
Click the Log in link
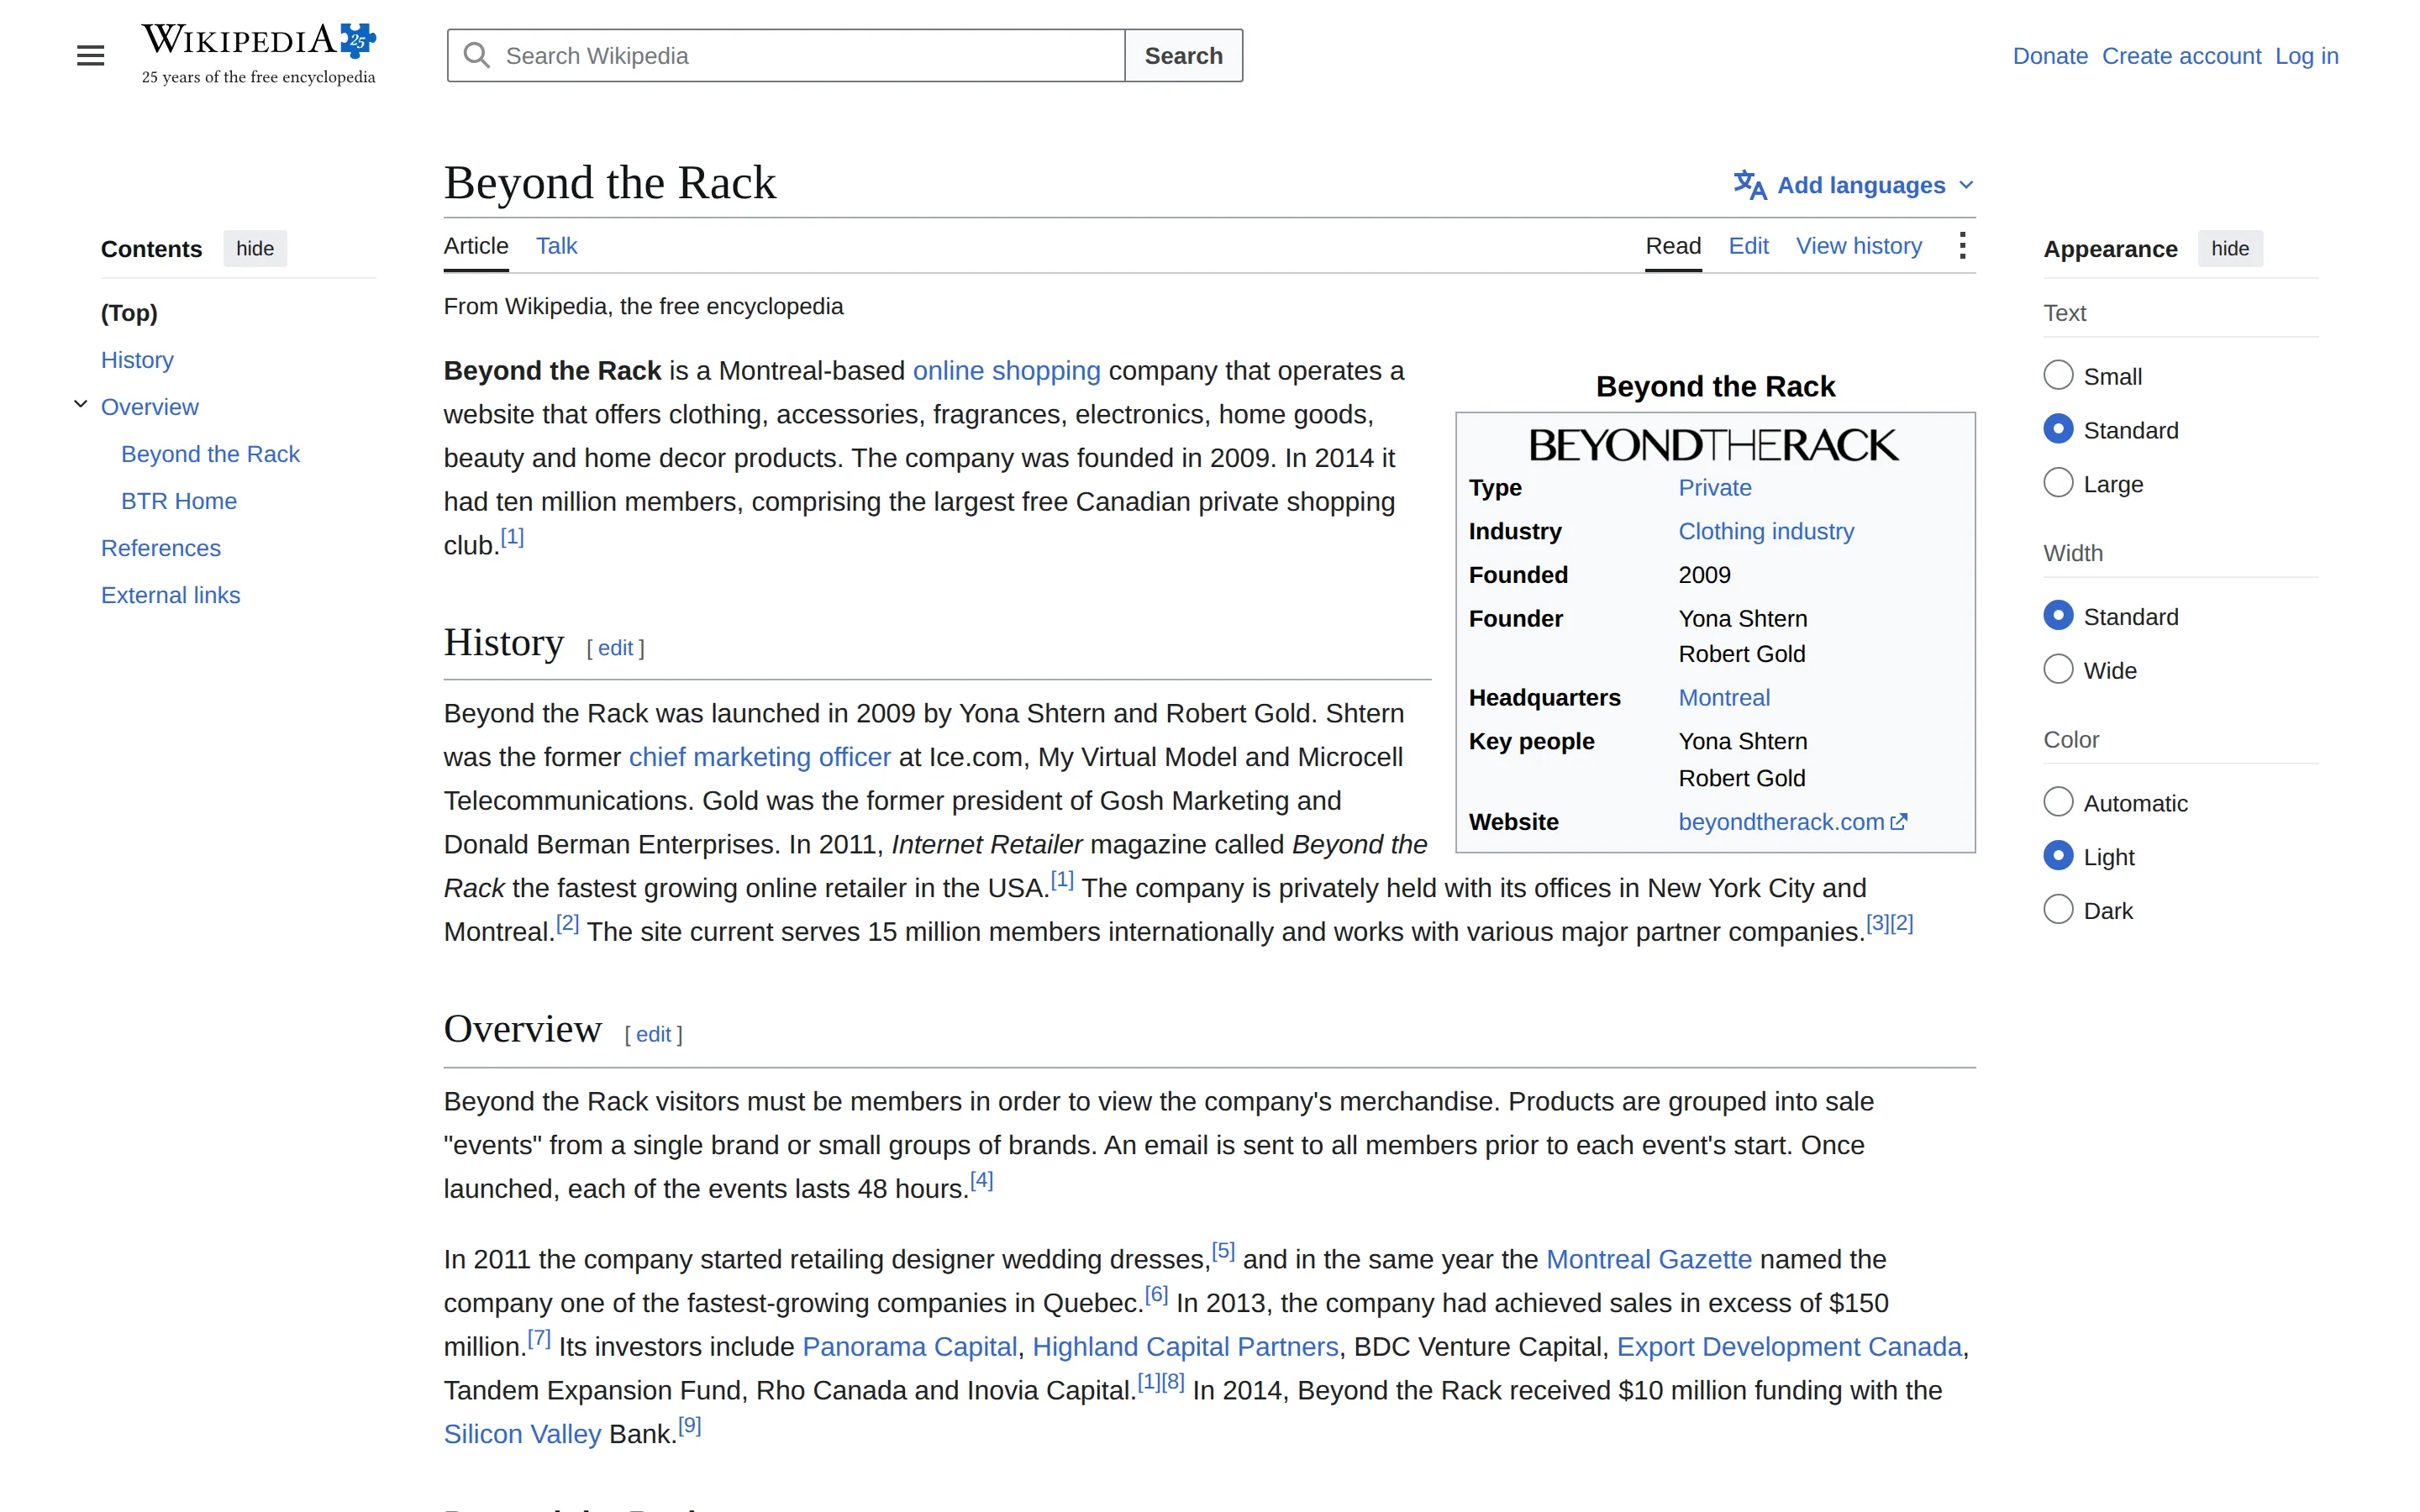point(2307,56)
